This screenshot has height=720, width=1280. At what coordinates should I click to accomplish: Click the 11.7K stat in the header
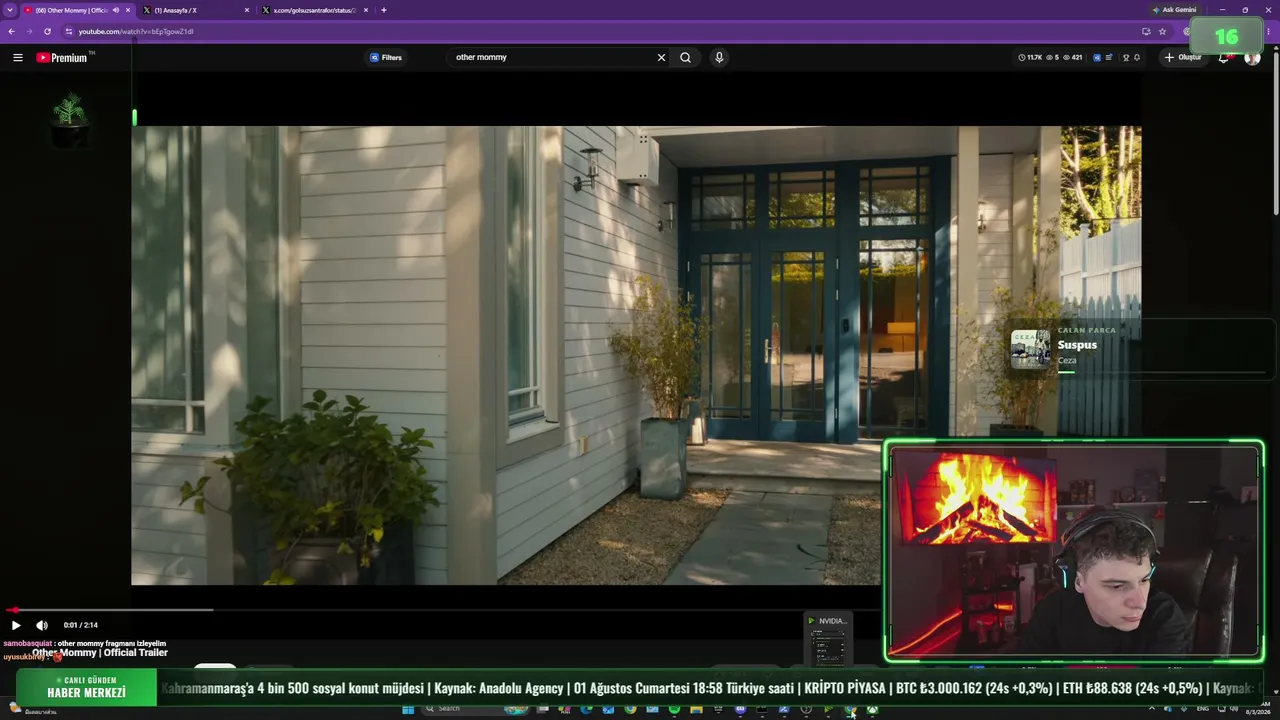(1030, 58)
